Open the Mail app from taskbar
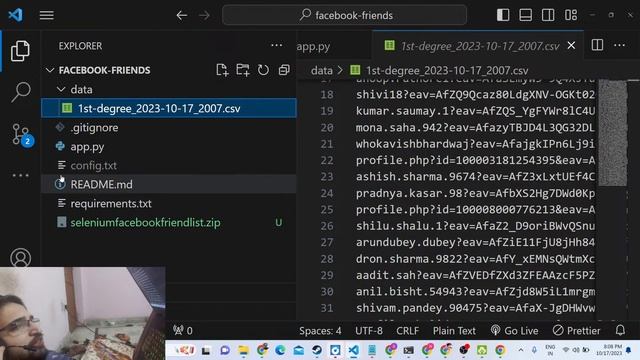Screen dimensions: 640x360 coord(298,350)
